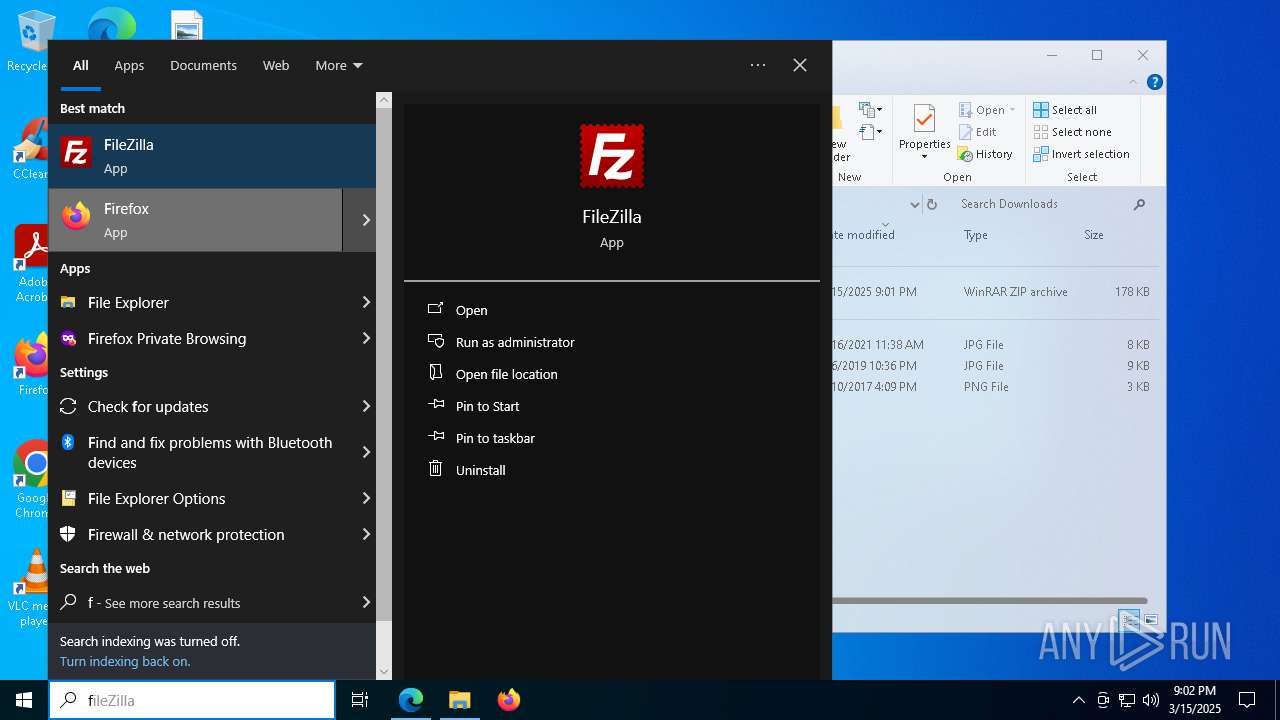Open Task View on taskbar
Image resolution: width=1280 pixels, height=720 pixels.
click(360, 700)
